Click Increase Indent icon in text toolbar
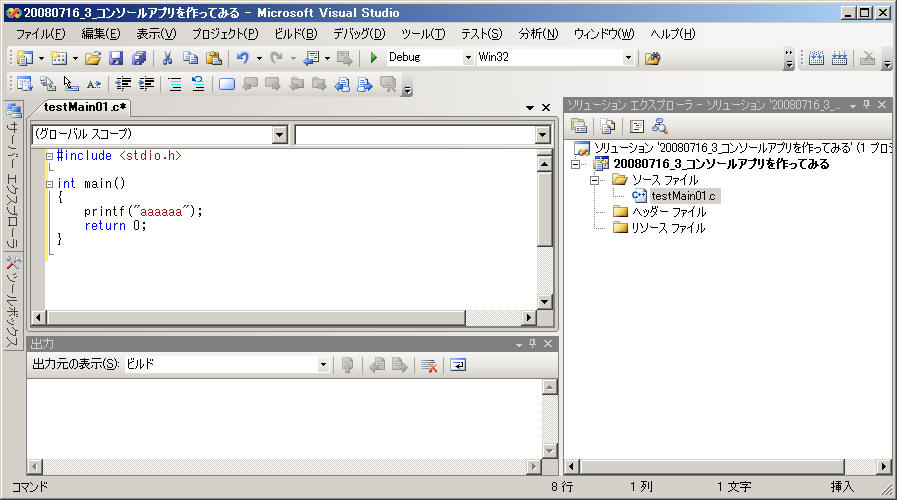This screenshot has width=897, height=500. (x=148, y=84)
